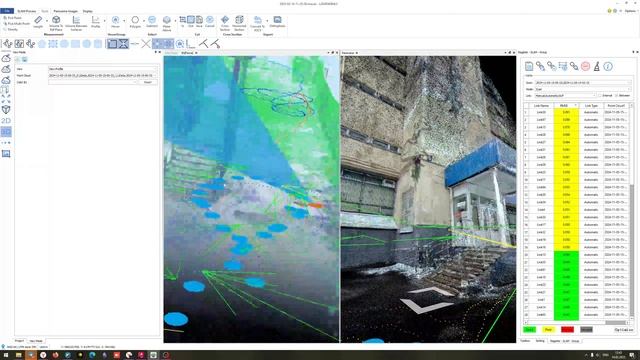
Task: Sort by the RMSE column header
Action: point(566,105)
